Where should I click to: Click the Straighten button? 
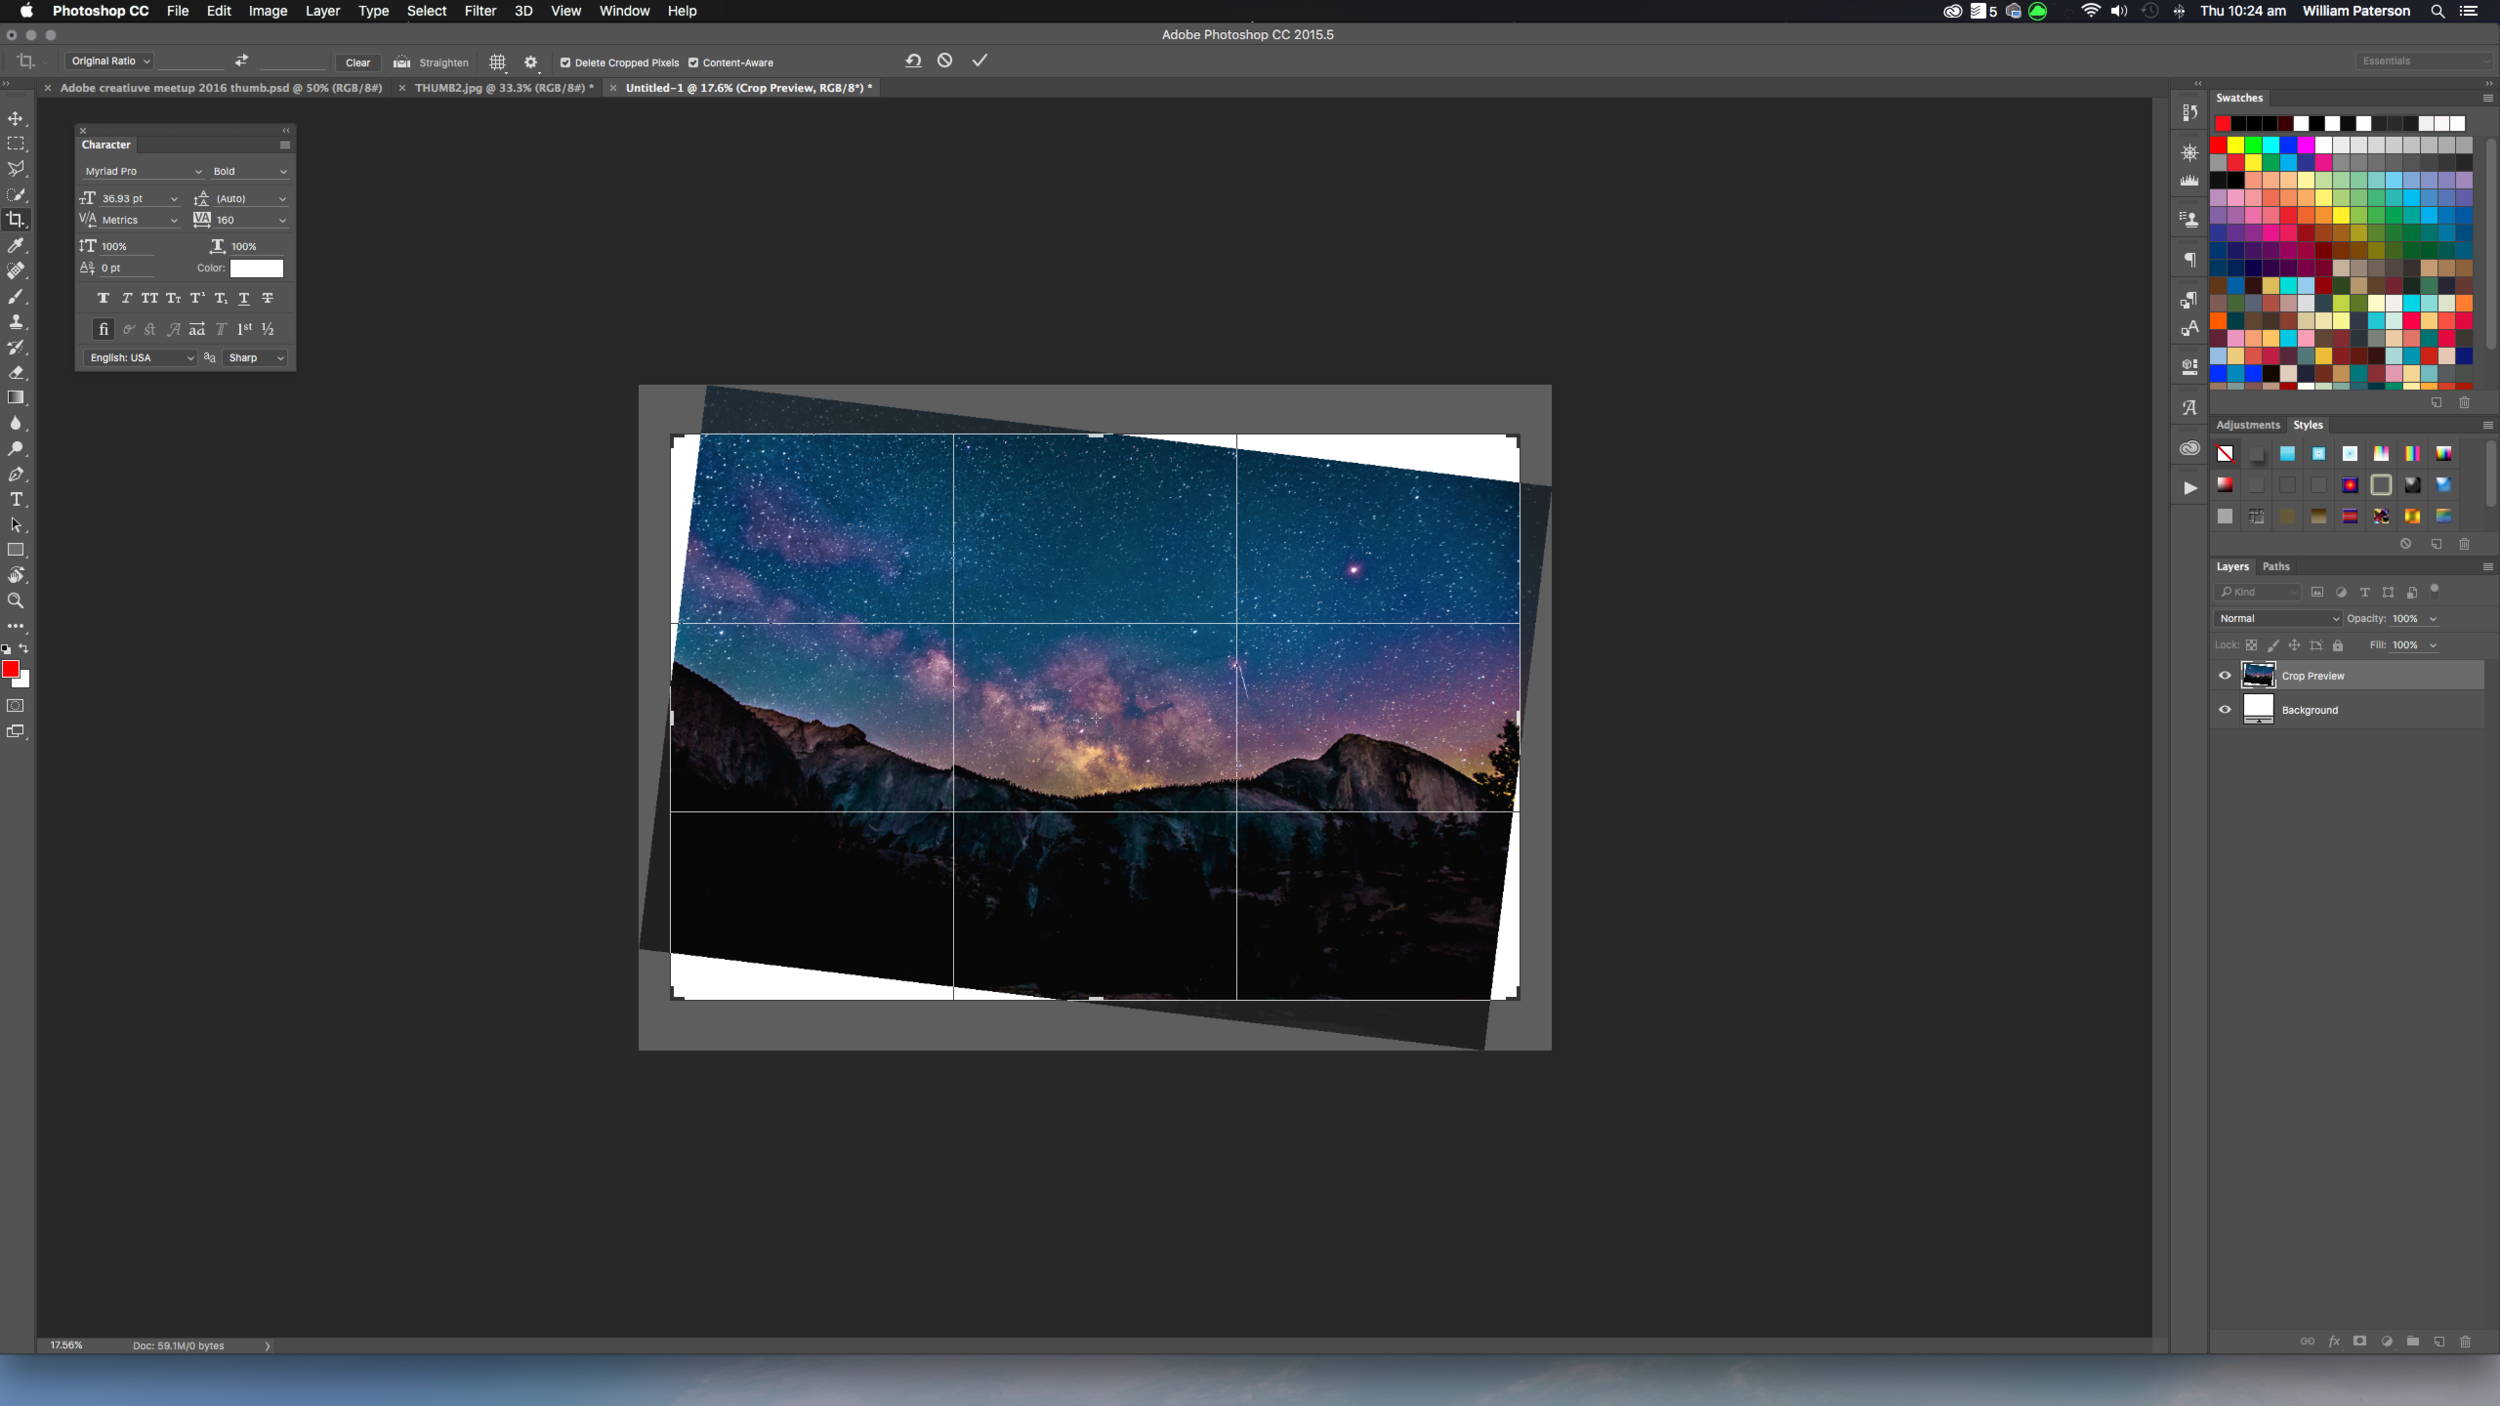pyautogui.click(x=431, y=62)
